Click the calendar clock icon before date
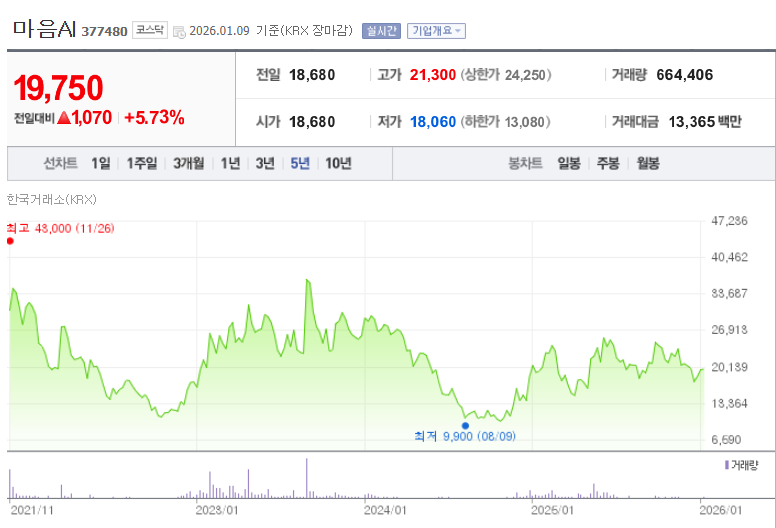776x528 pixels. (x=179, y=32)
